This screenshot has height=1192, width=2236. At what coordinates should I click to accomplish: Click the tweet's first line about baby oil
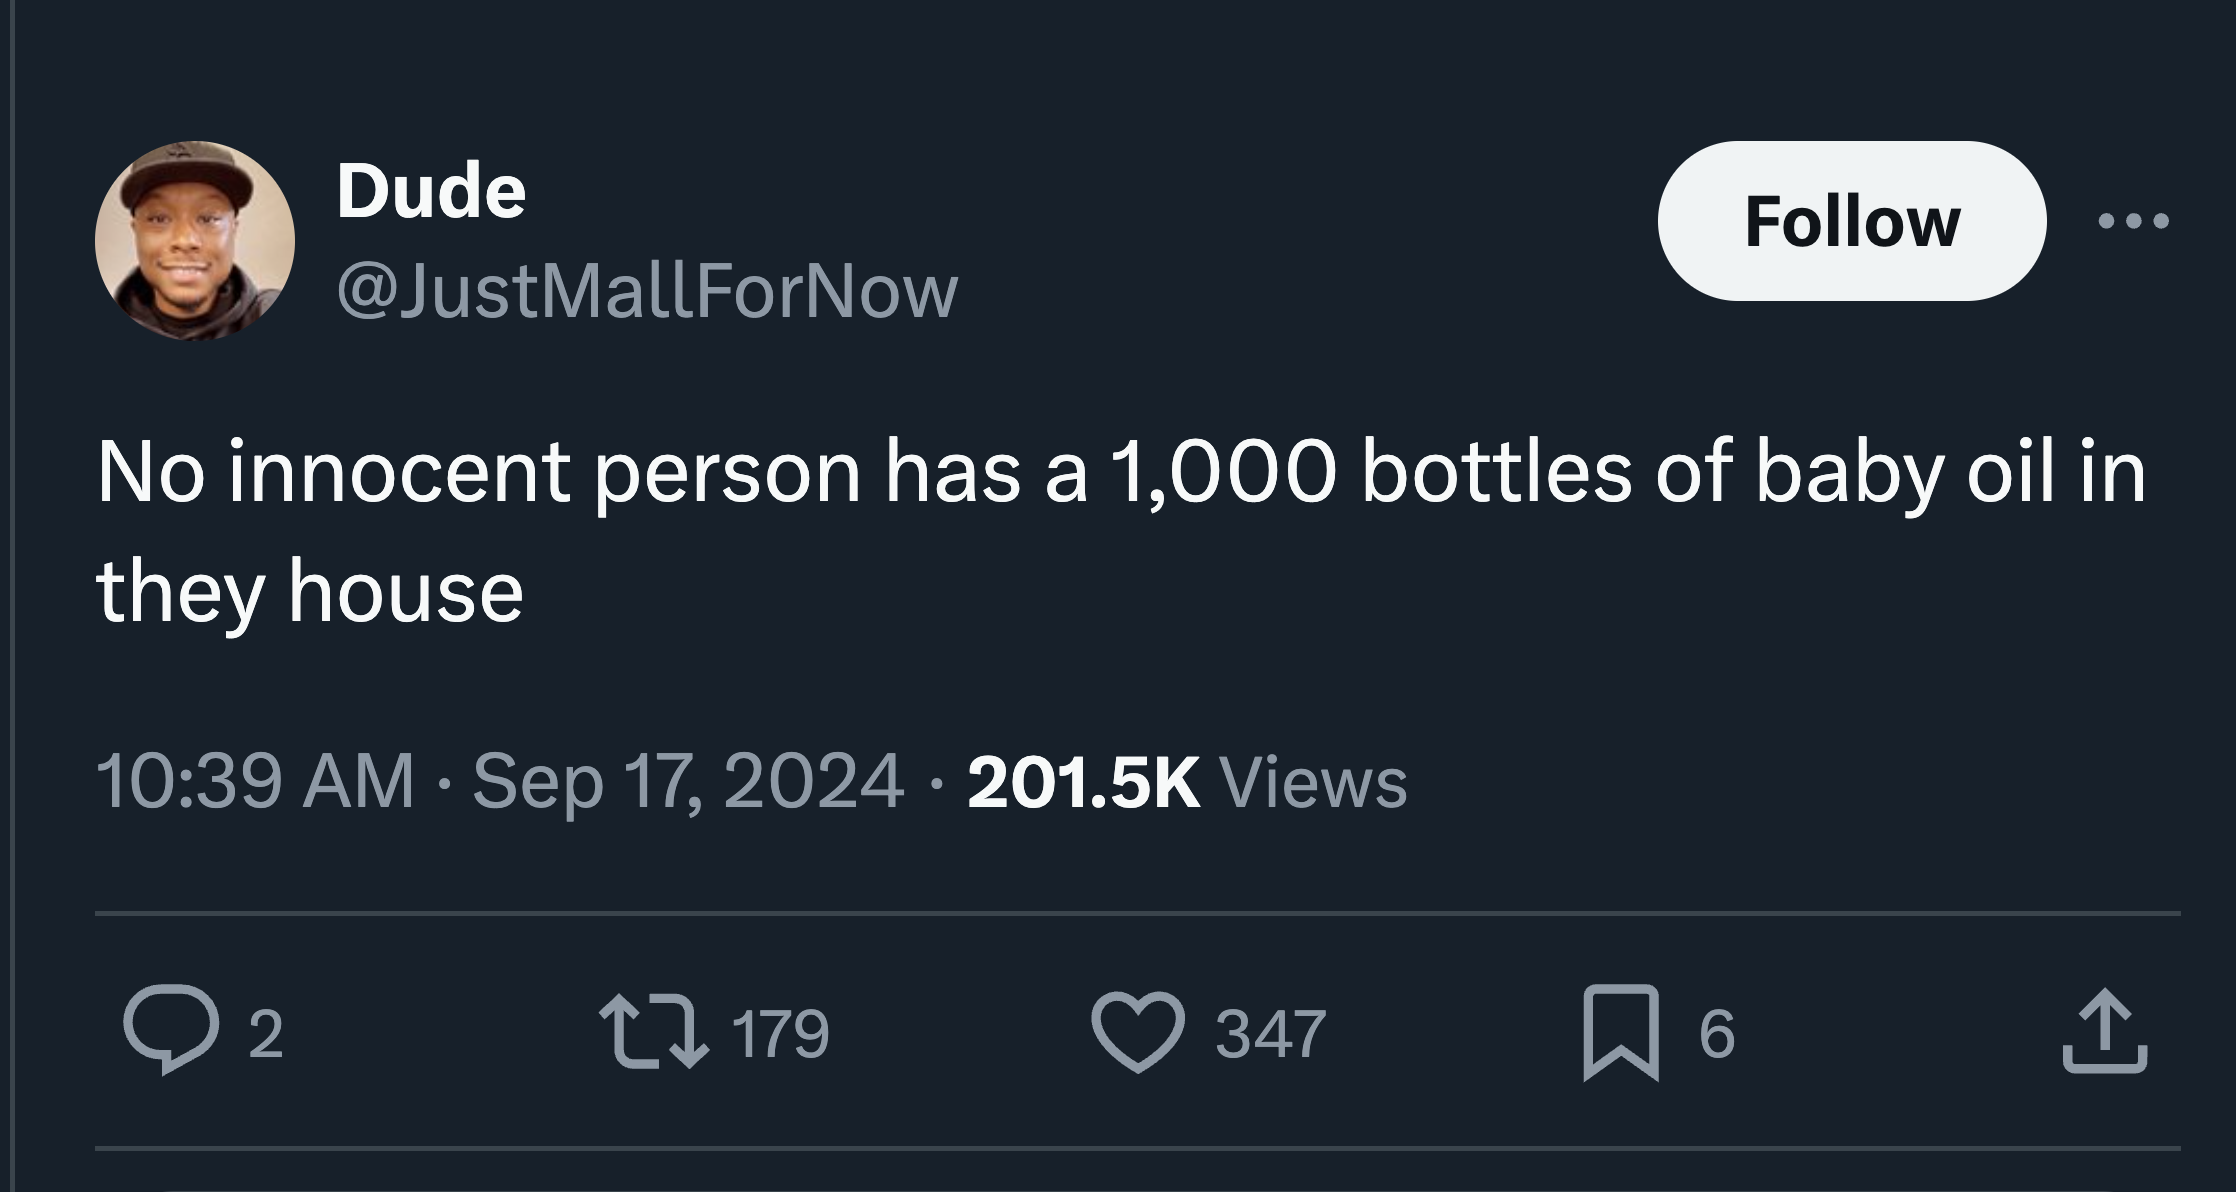click(x=1120, y=473)
